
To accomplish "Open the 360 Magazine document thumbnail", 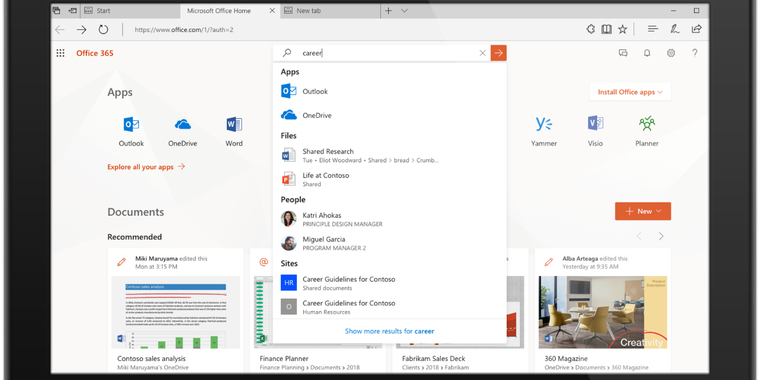I will click(x=602, y=312).
